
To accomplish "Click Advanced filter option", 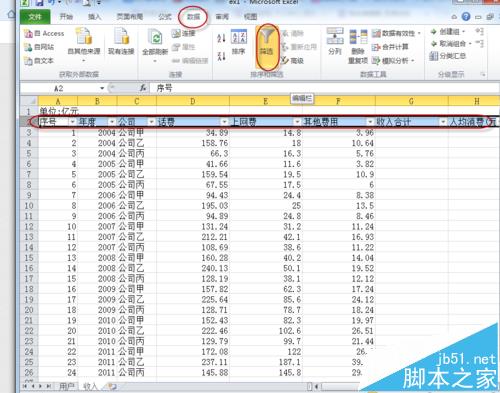I will (293, 60).
